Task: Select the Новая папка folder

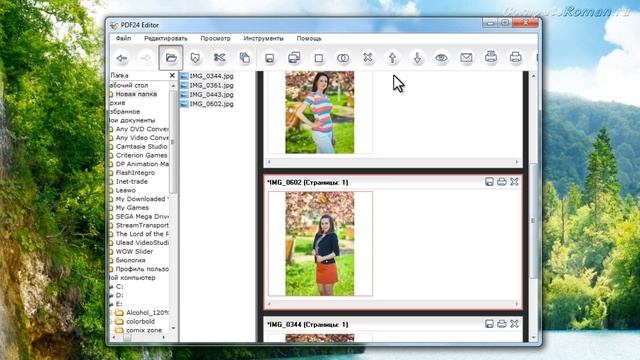Action: pos(136,94)
